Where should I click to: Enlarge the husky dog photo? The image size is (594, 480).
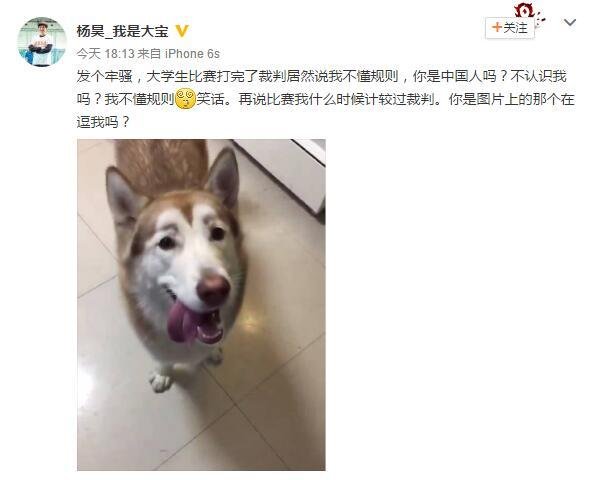(x=201, y=305)
